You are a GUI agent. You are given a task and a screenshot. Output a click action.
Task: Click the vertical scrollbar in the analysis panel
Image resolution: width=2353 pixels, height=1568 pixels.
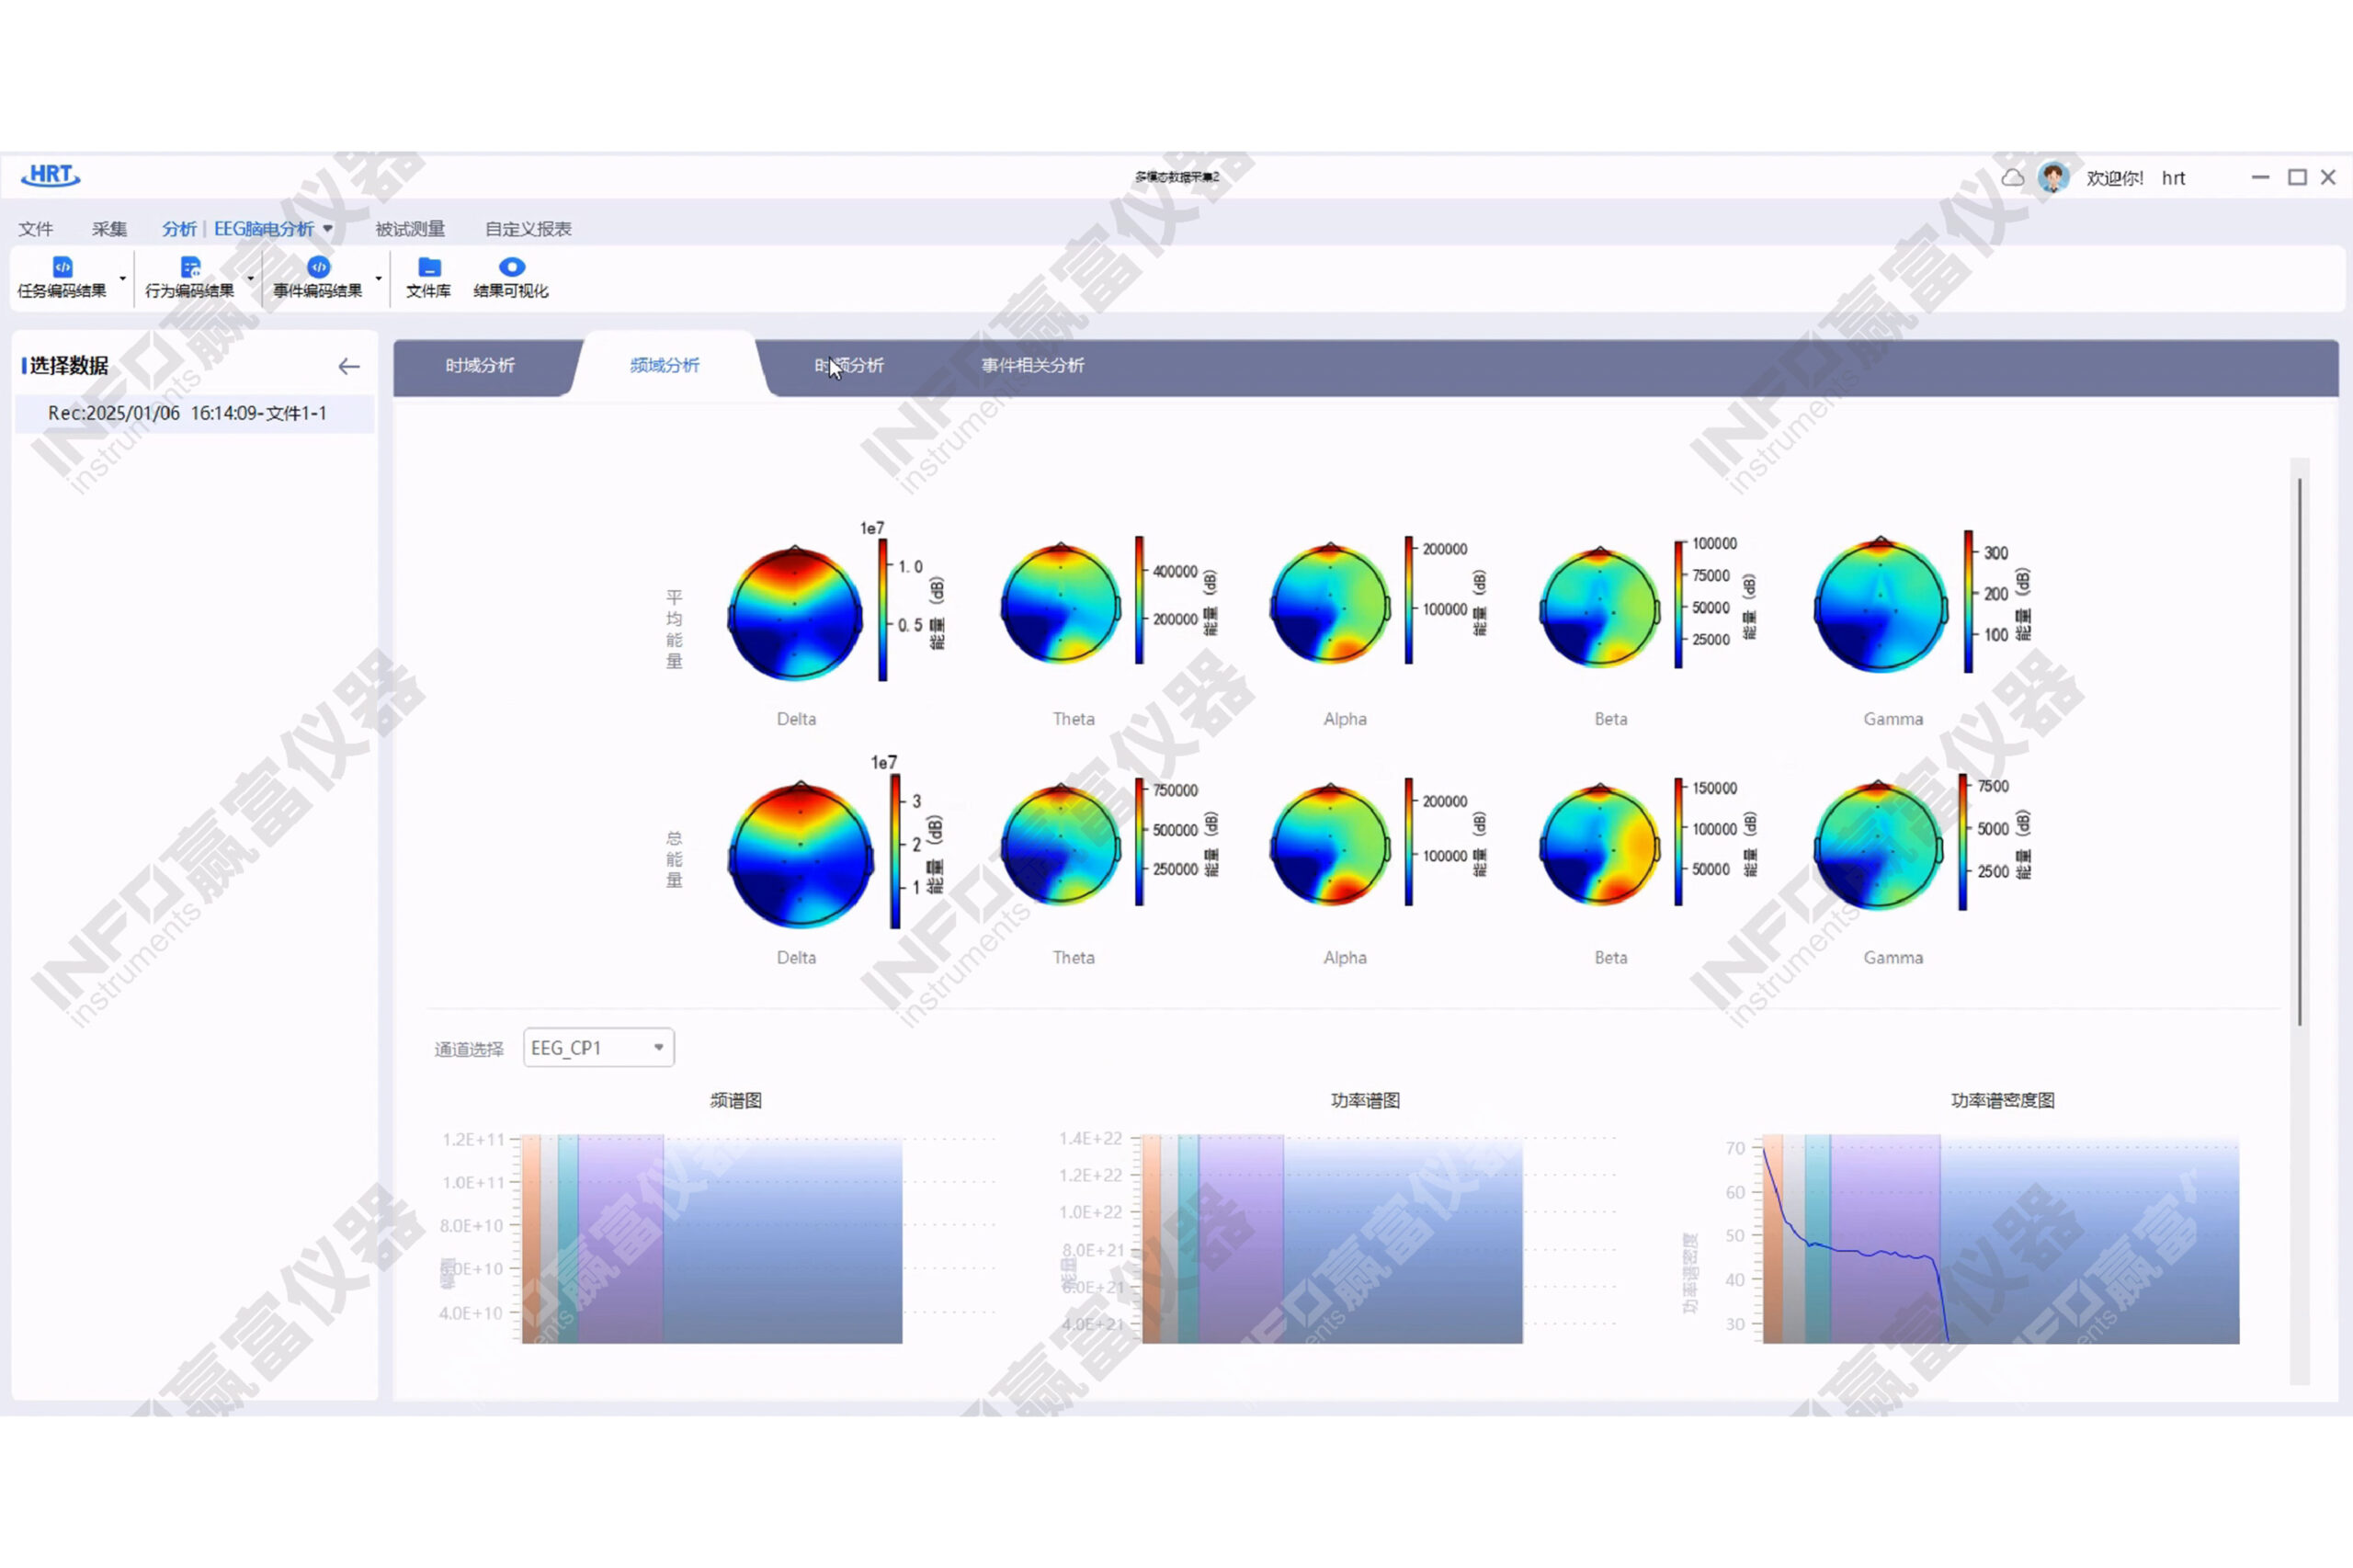(x=2299, y=751)
